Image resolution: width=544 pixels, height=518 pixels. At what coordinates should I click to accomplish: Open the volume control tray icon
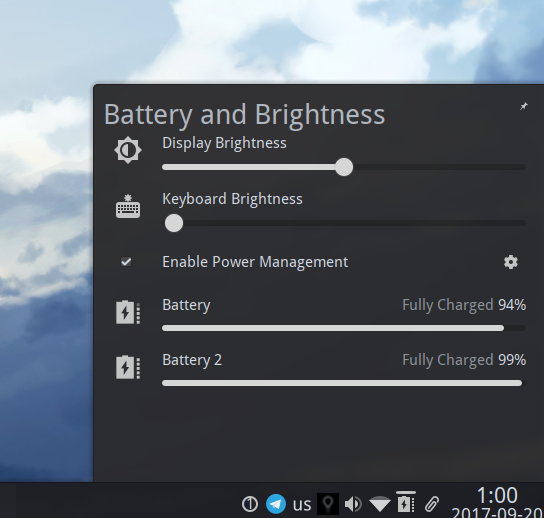pyautogui.click(x=353, y=504)
